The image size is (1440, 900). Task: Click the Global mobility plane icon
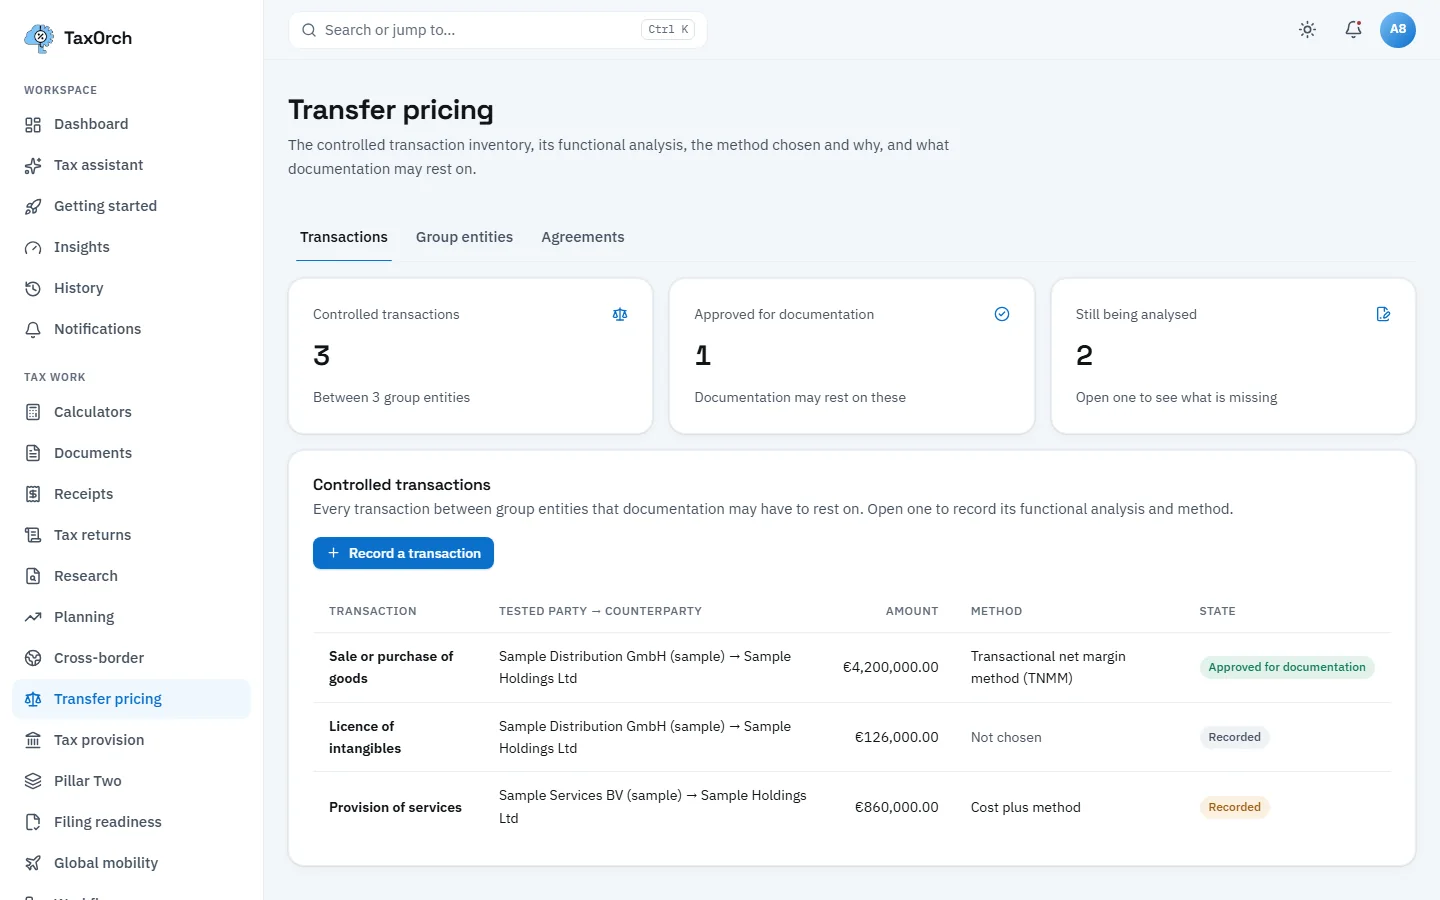33,864
